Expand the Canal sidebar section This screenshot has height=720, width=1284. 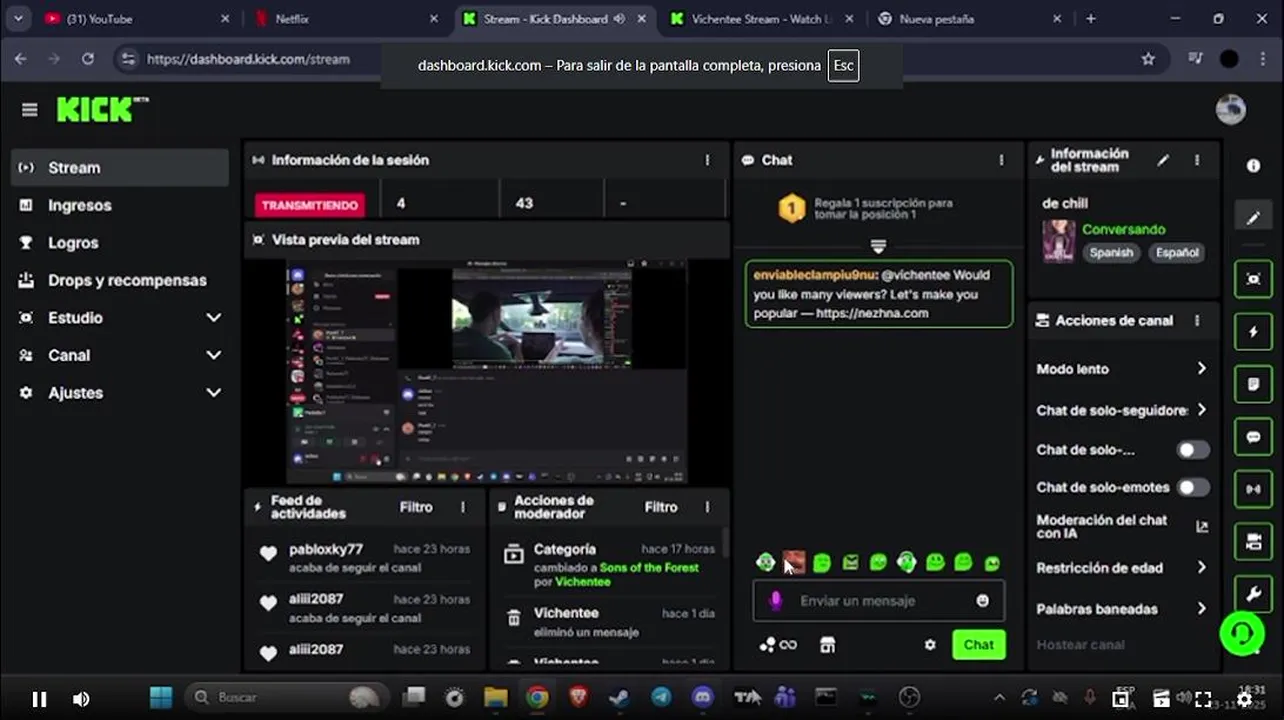click(213, 355)
